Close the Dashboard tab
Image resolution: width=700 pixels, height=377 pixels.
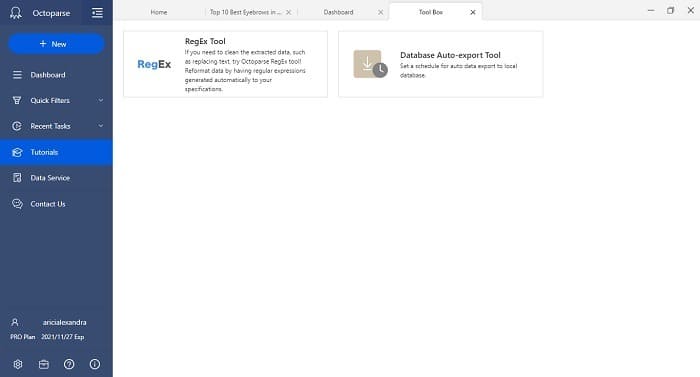point(380,13)
